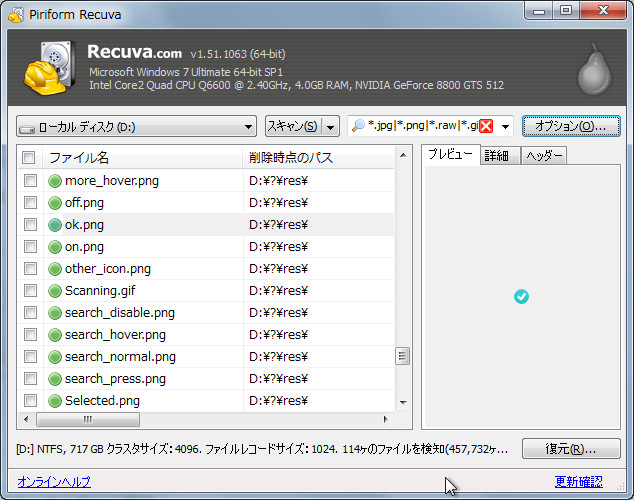Switch to the 詳細 tab

point(500,156)
